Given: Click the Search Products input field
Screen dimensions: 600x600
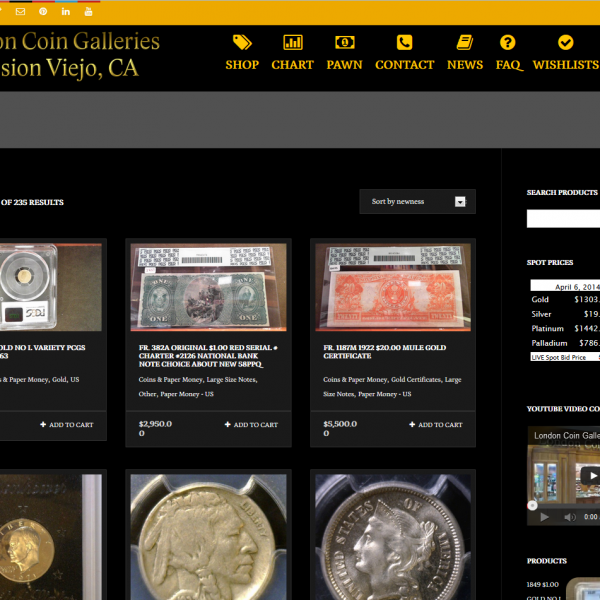Looking at the screenshot, I should click(563, 219).
